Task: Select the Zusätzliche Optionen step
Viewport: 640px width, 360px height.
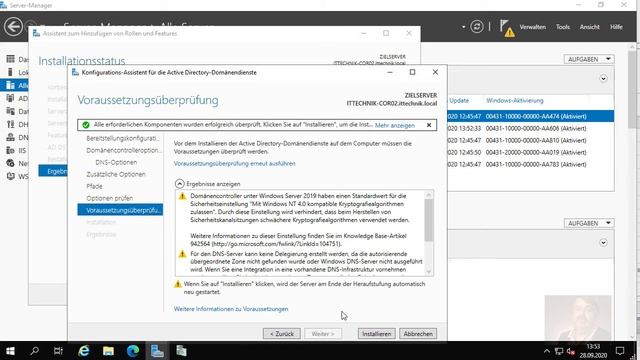Action: 116,174
